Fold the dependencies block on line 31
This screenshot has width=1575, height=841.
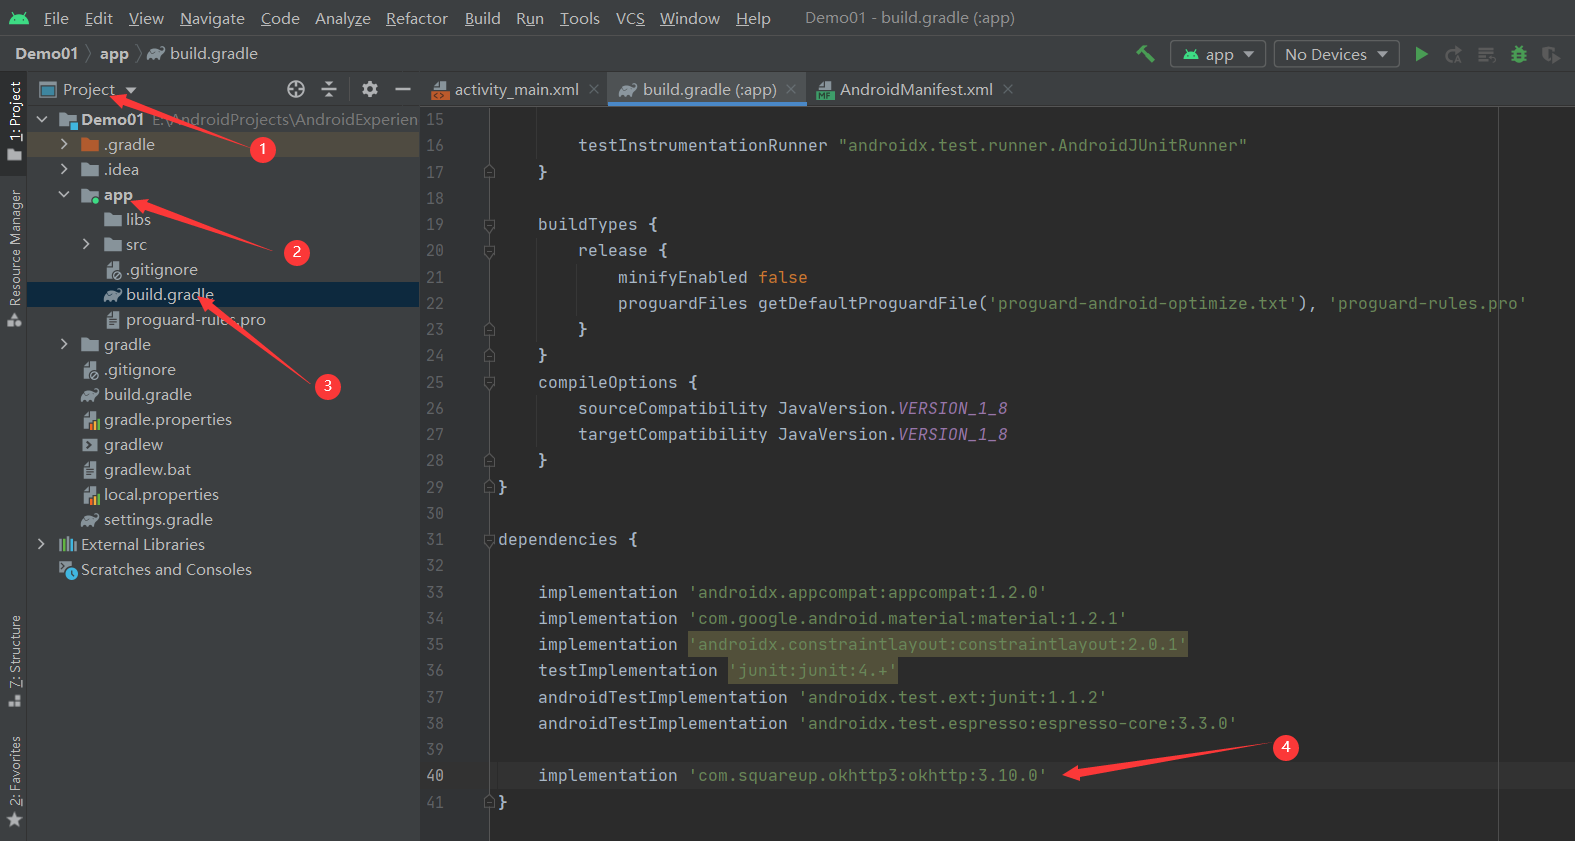tap(489, 540)
